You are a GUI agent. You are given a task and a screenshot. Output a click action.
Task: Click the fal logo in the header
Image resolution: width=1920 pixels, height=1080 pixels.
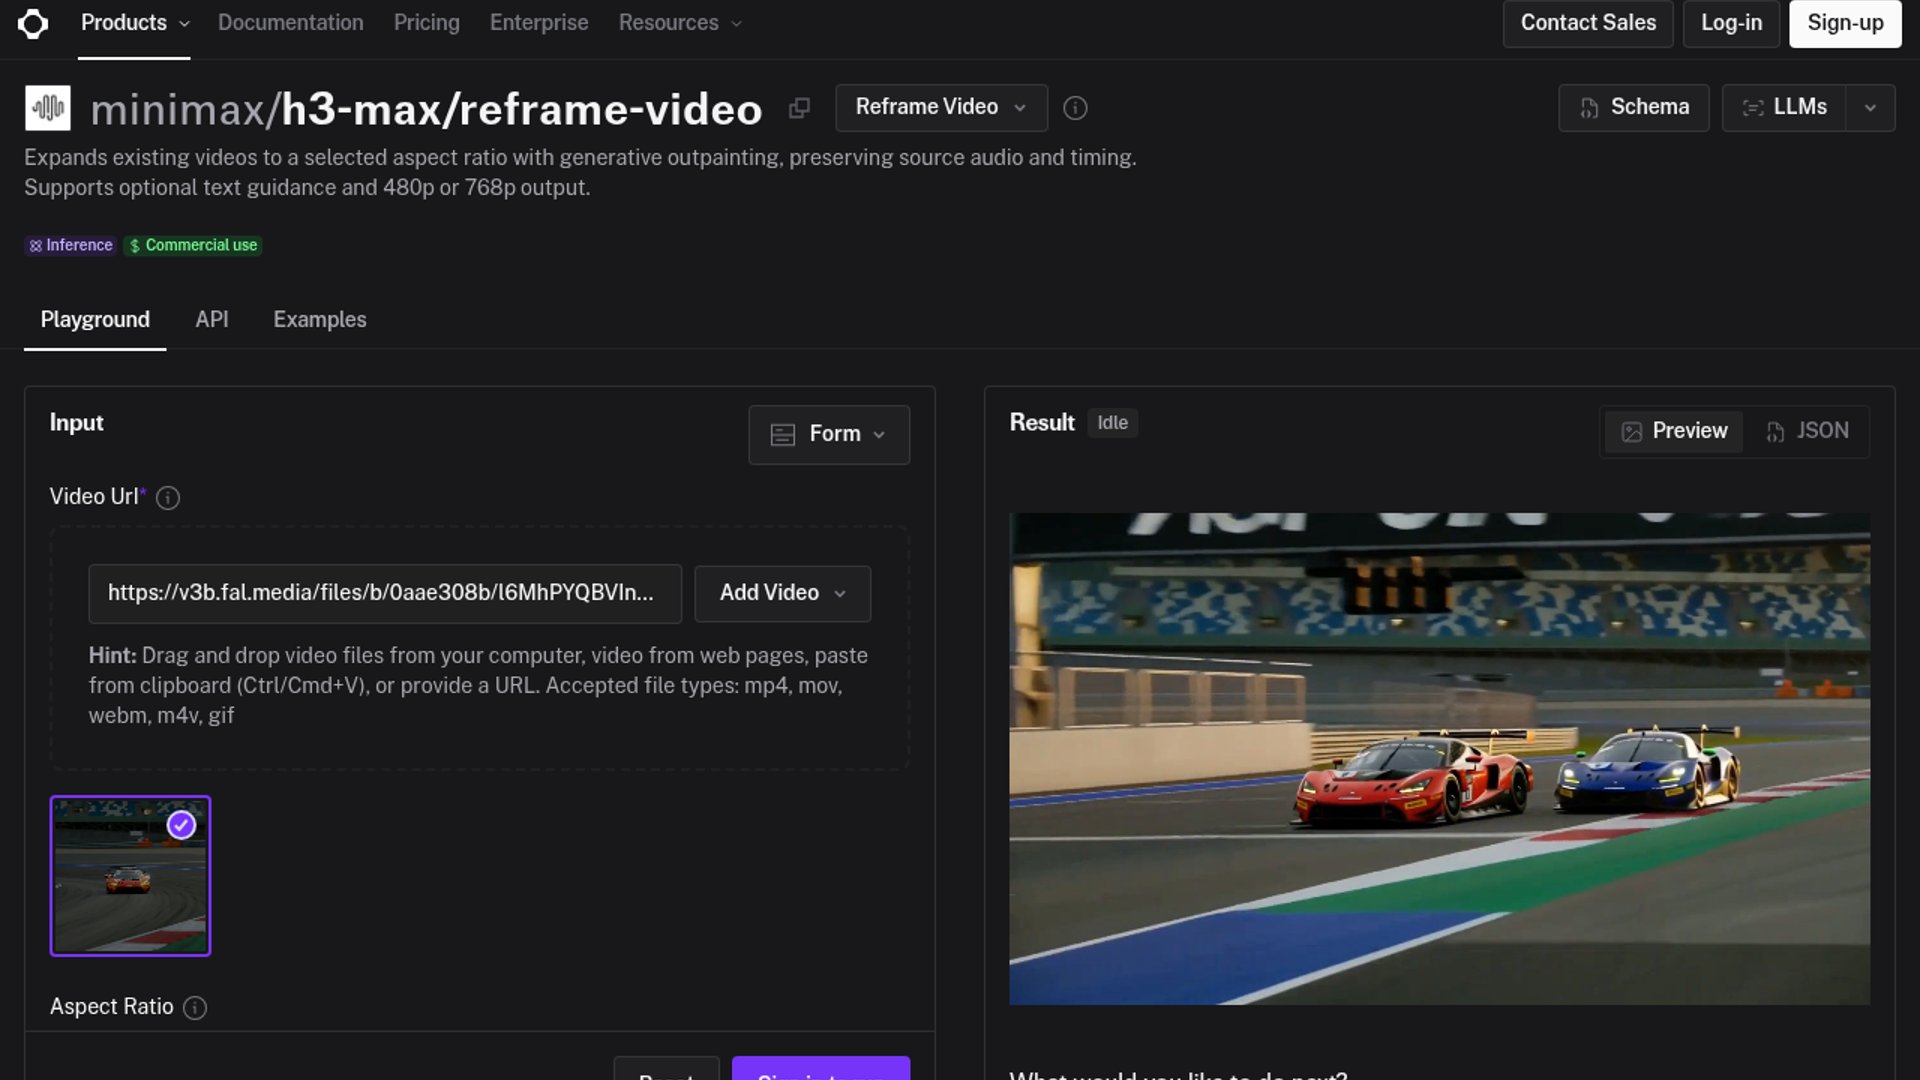[33, 23]
